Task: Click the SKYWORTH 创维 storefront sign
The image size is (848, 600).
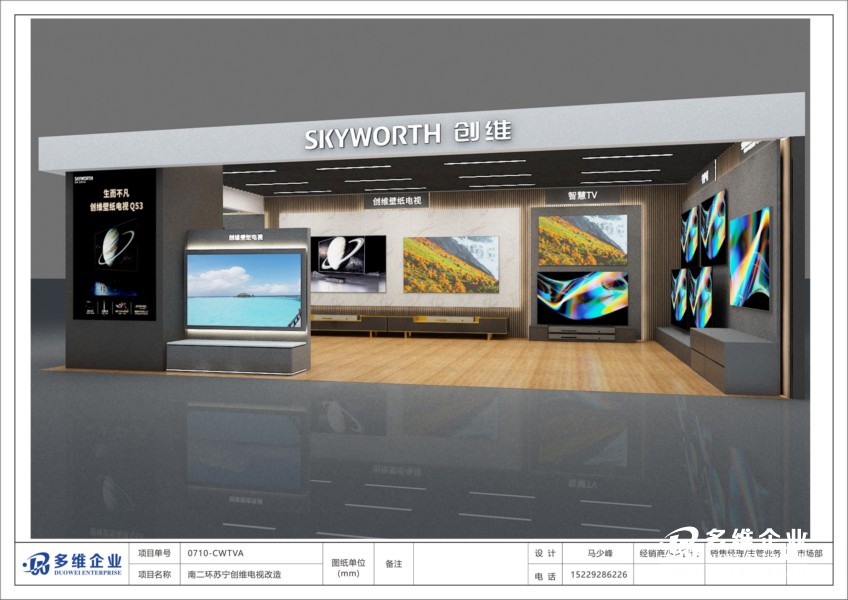Action: (408, 134)
